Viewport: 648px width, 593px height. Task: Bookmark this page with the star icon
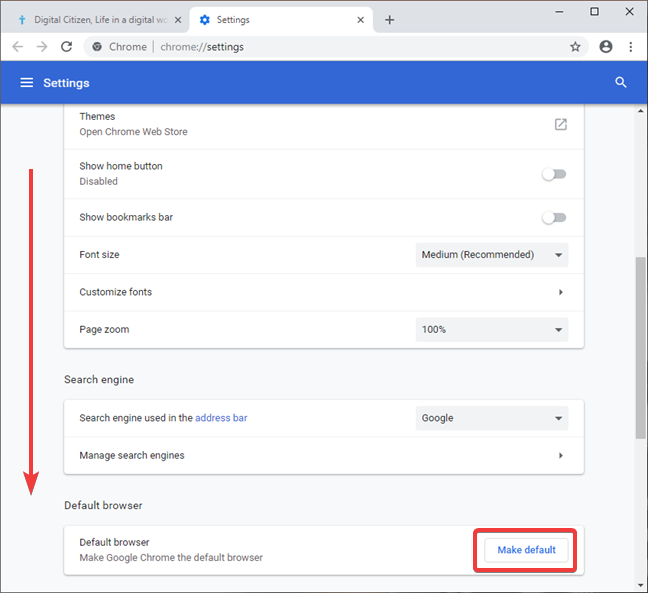point(575,47)
